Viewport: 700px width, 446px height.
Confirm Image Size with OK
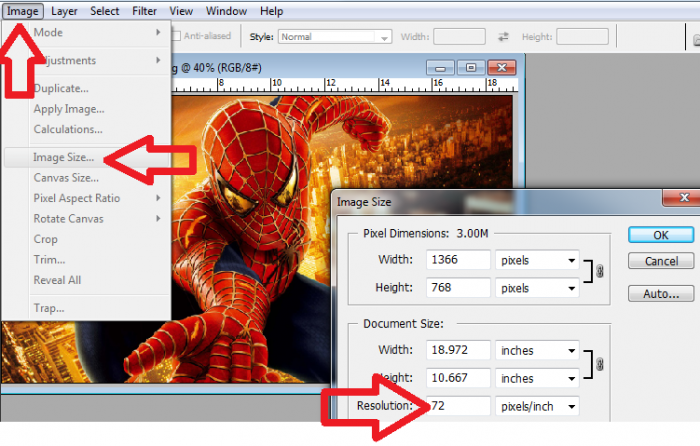(x=661, y=235)
